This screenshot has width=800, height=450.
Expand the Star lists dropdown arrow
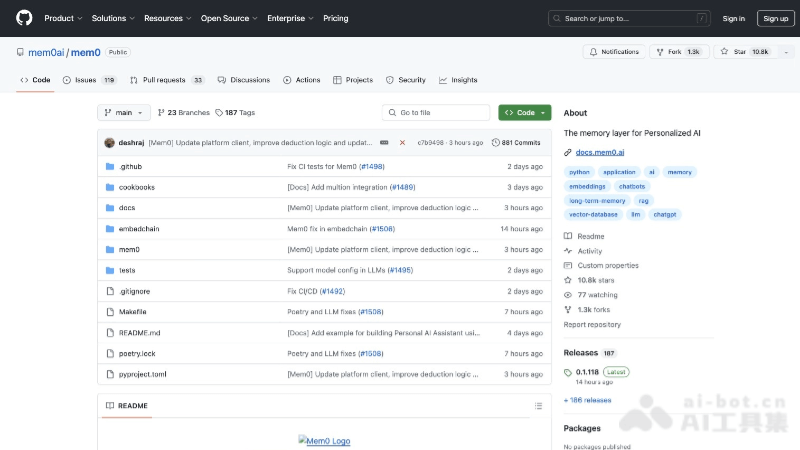click(x=786, y=52)
